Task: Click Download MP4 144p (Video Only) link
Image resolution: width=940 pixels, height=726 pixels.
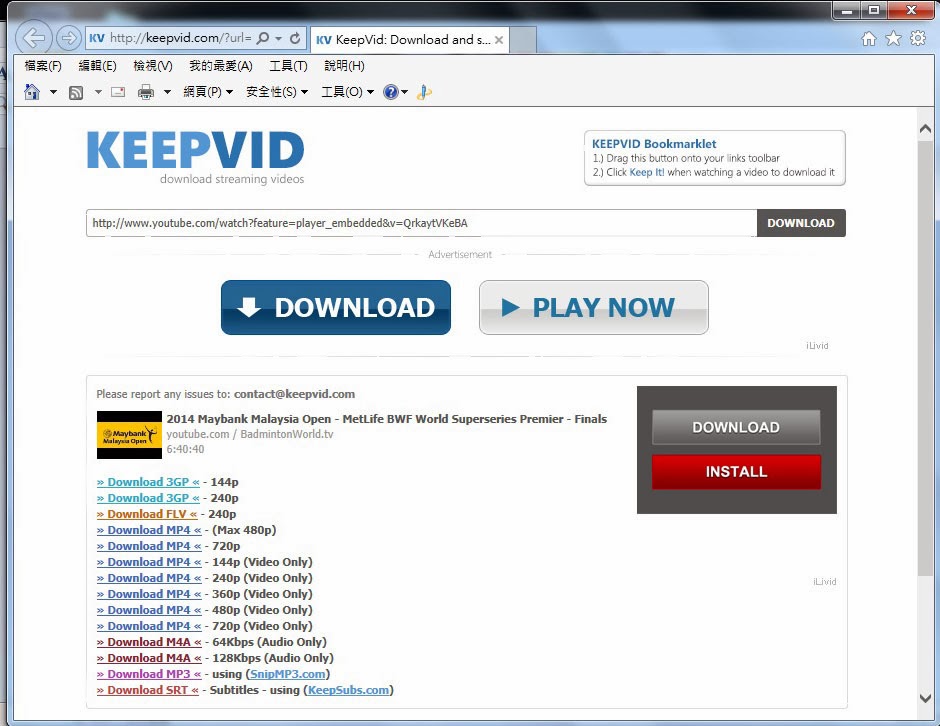Action: coord(149,562)
